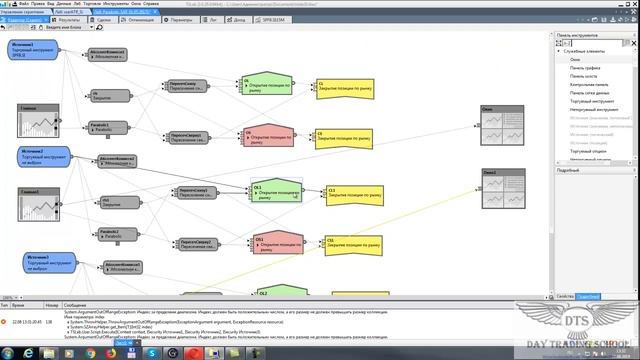This screenshot has width=640, height=360.
Task: Select the Окно window block
Action: click(502, 125)
